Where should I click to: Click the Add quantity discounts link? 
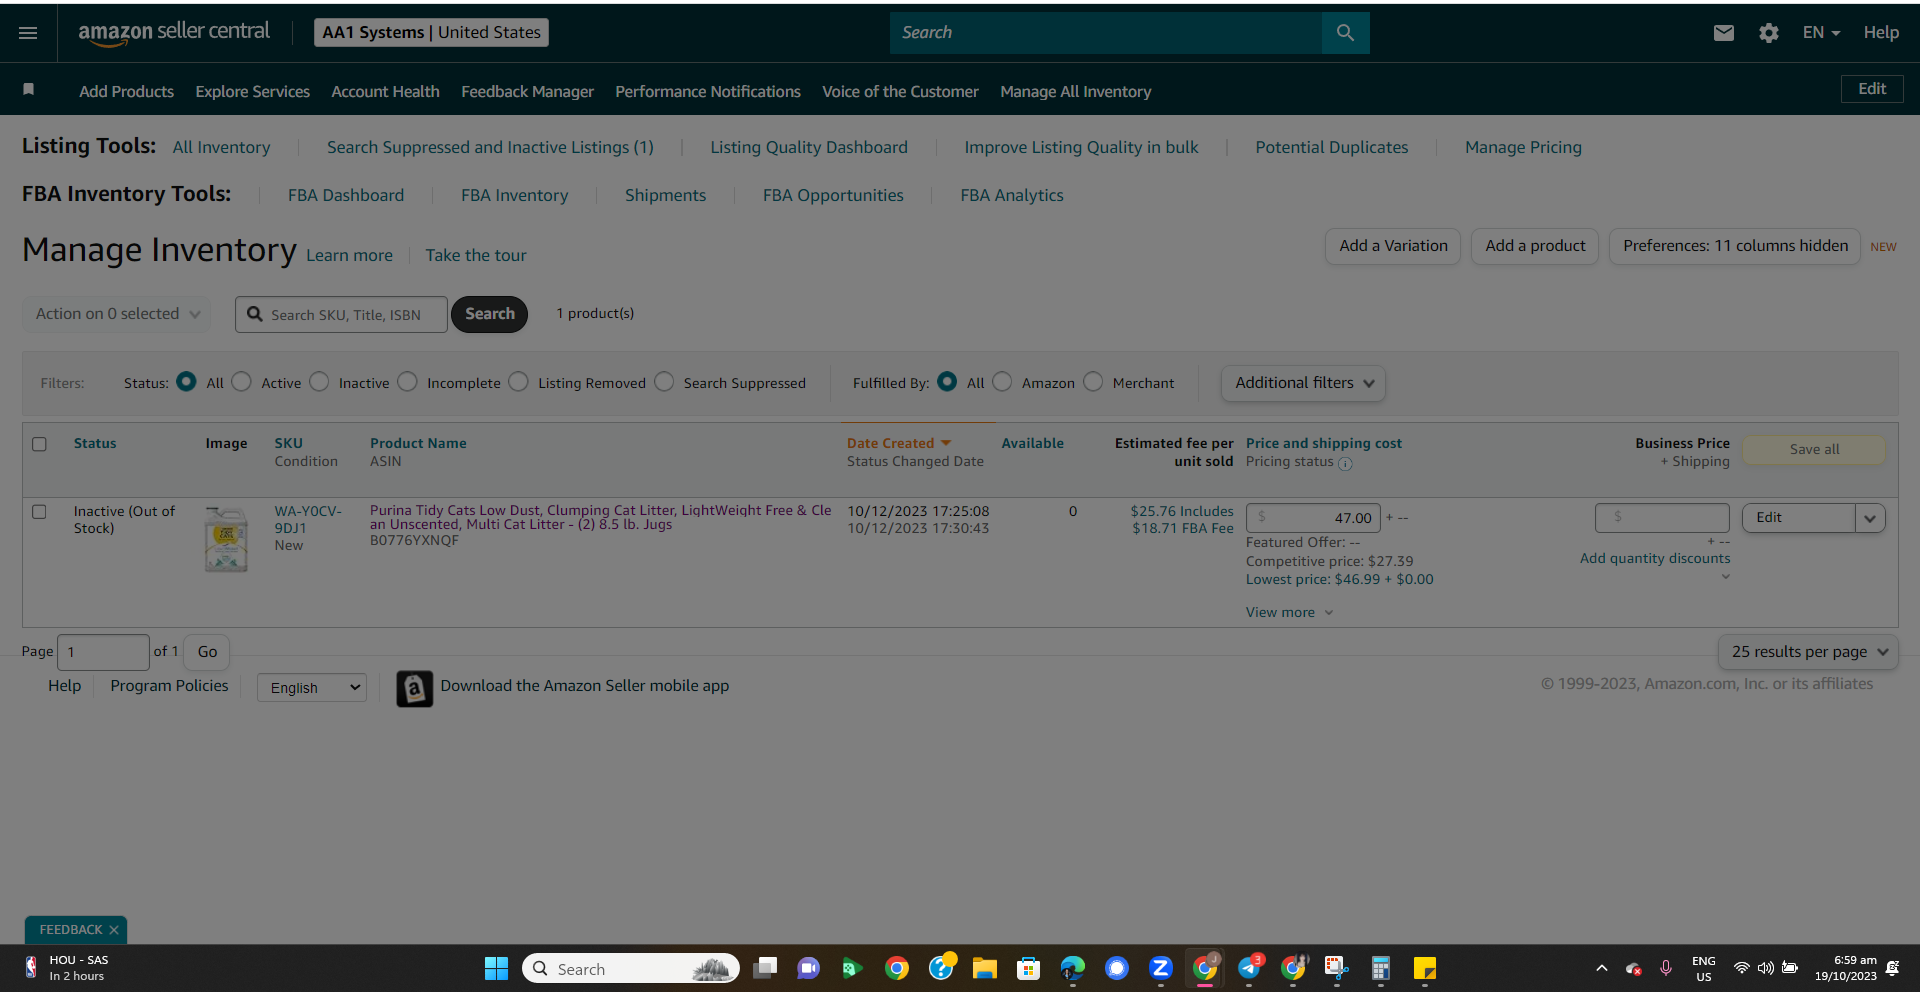[1655, 559]
